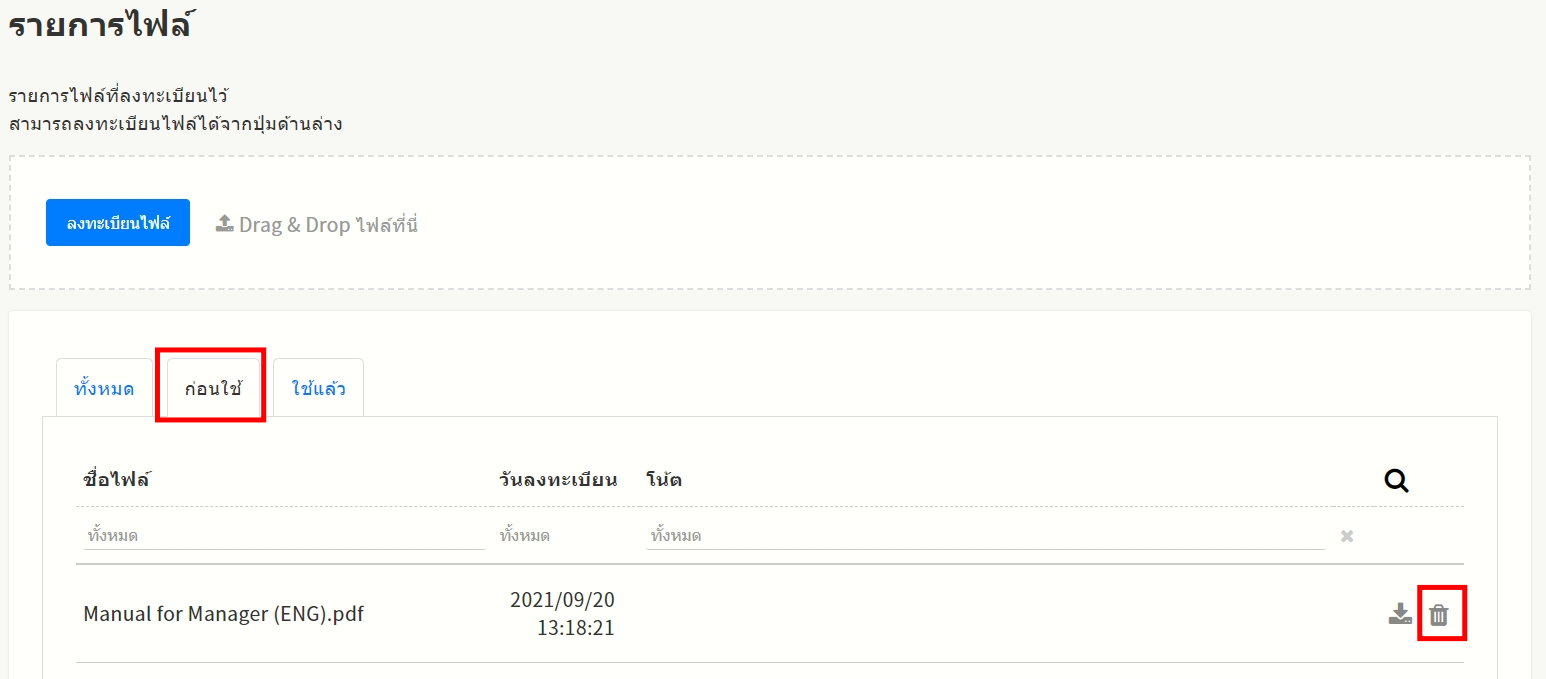This screenshot has width=1546, height=679.
Task: Click the ชื่อไฟล์ column header
Action: [x=117, y=480]
